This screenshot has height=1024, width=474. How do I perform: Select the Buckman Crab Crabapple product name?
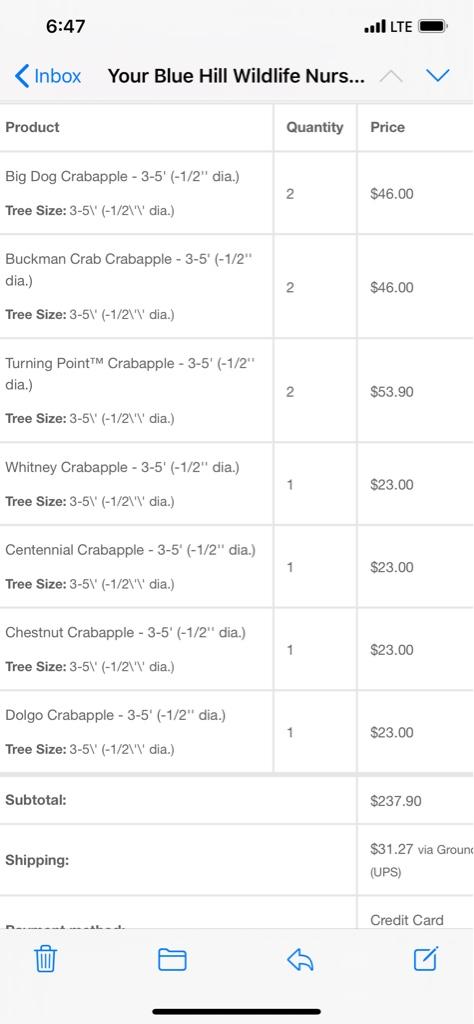pyautogui.click(x=129, y=270)
